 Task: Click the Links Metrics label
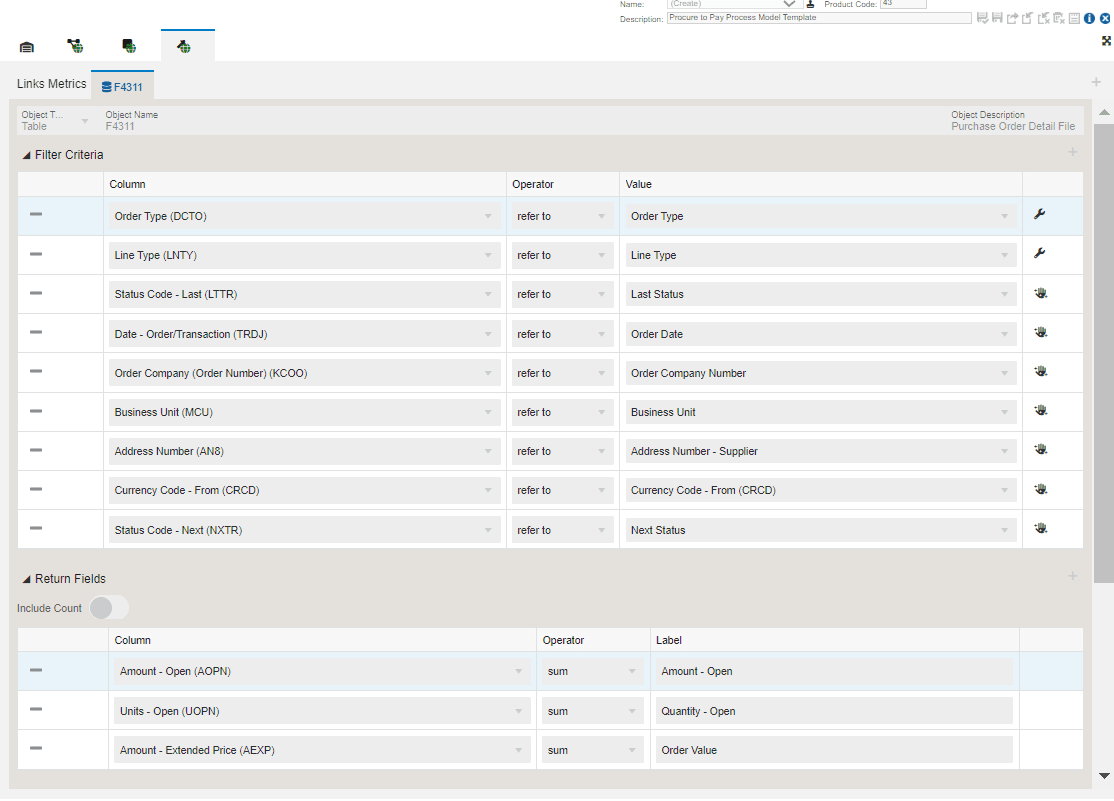51,84
